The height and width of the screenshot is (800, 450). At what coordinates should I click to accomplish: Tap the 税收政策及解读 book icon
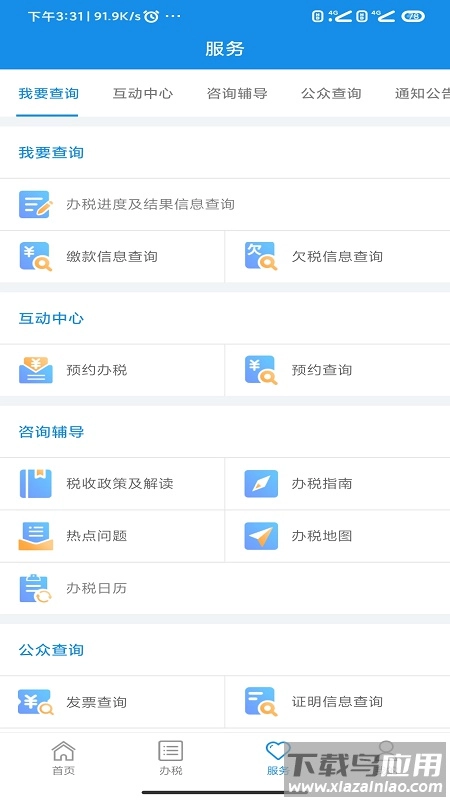[x=36, y=484]
